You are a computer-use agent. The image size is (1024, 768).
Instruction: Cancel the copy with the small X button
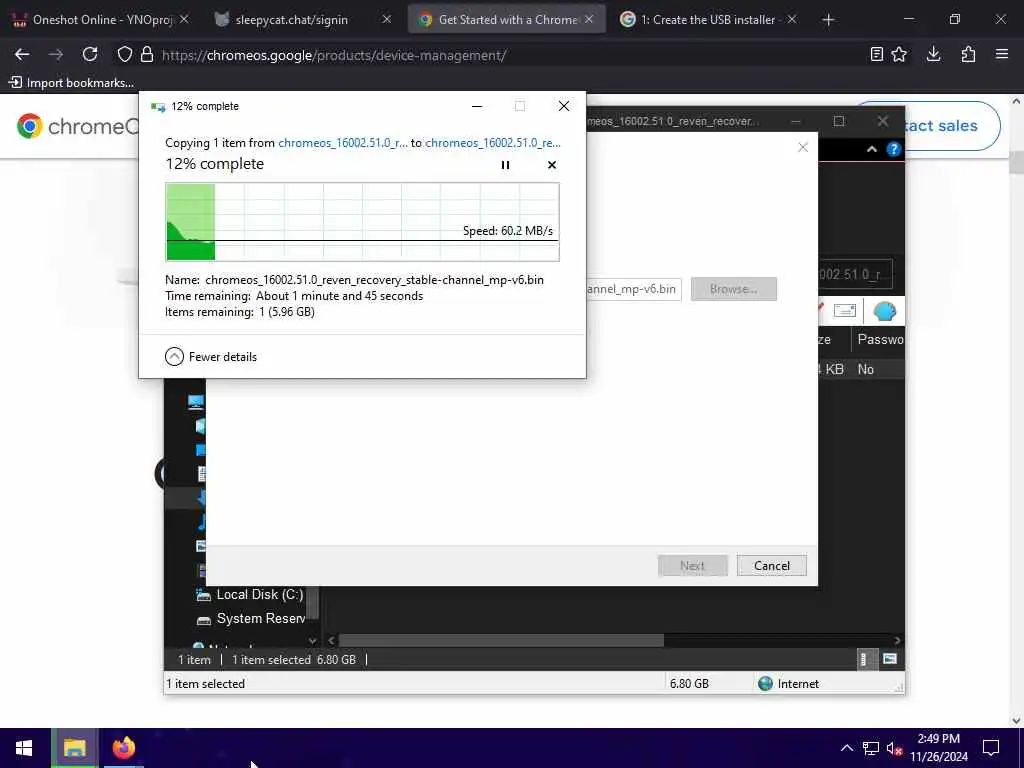[552, 165]
